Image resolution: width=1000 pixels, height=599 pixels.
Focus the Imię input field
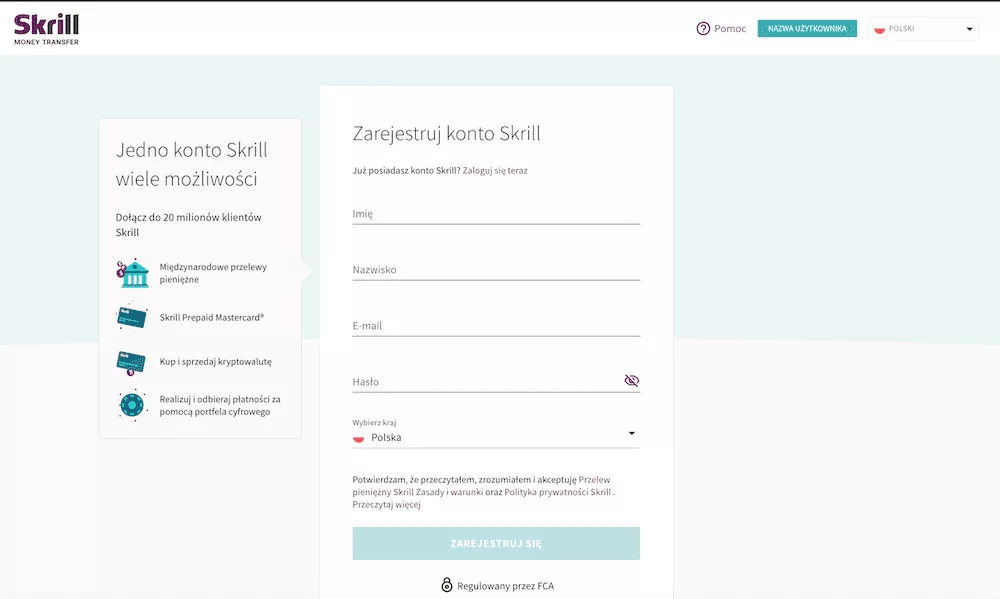click(x=495, y=214)
